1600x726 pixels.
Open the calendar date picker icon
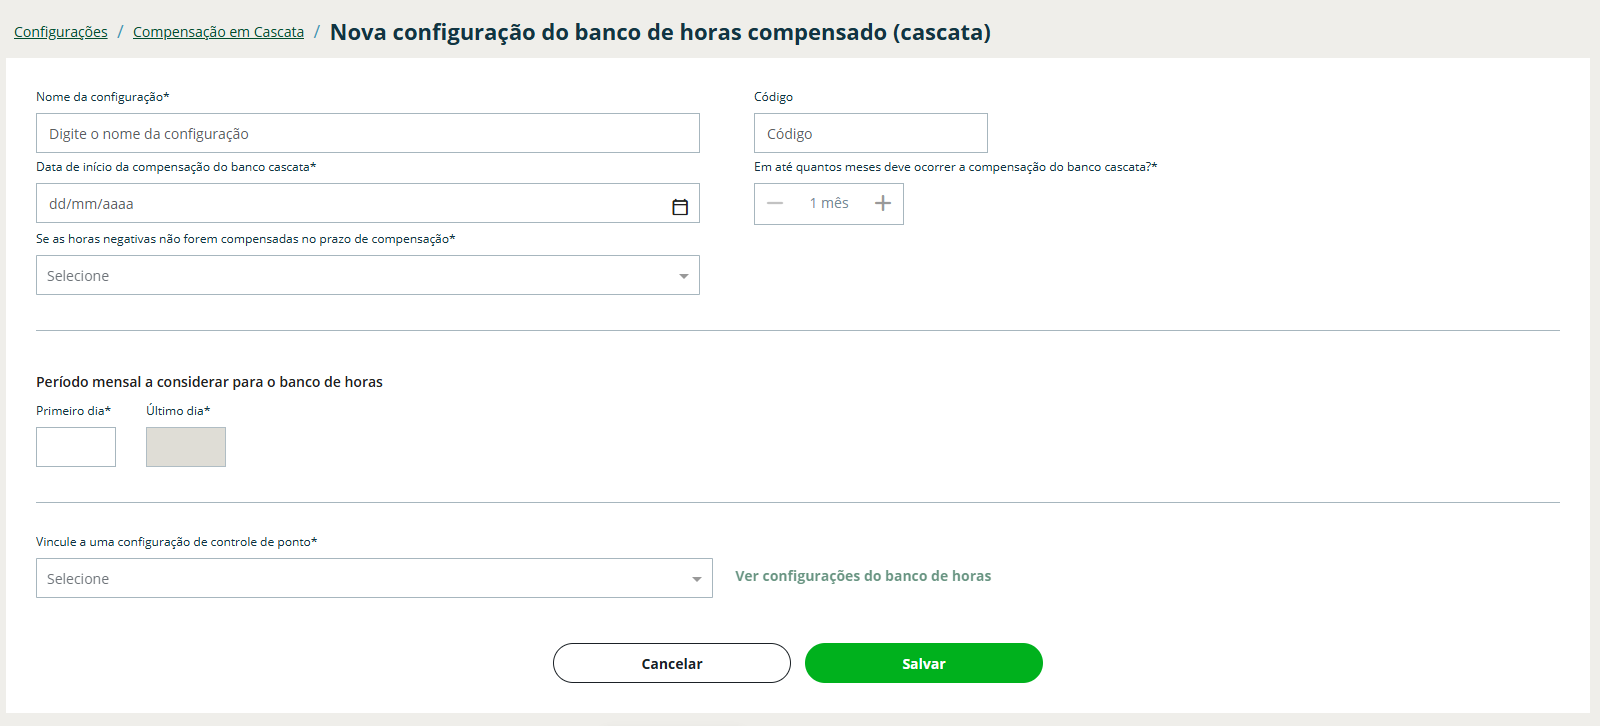680,207
